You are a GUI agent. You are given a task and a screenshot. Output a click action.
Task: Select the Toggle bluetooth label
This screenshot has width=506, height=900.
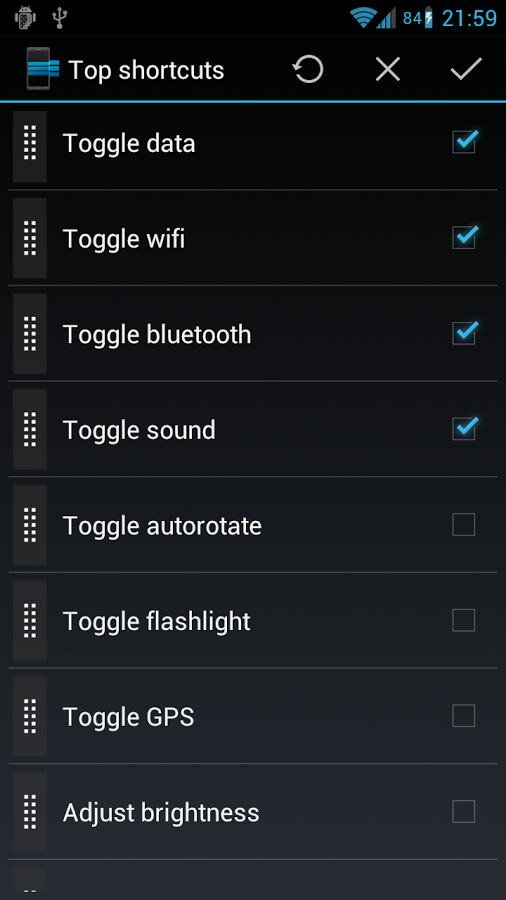157,335
